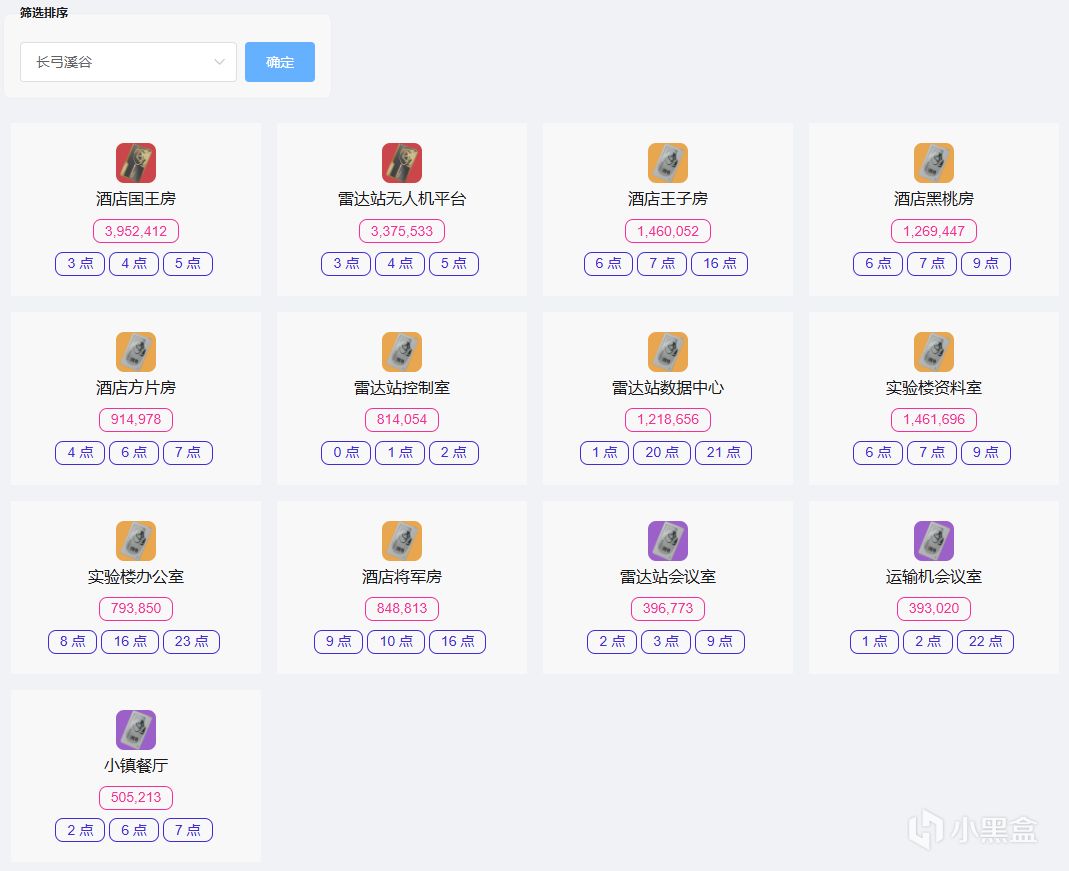Click the 实验楼资料室 gold keycard icon
Image resolution: width=1069 pixels, height=871 pixels.
click(x=934, y=352)
